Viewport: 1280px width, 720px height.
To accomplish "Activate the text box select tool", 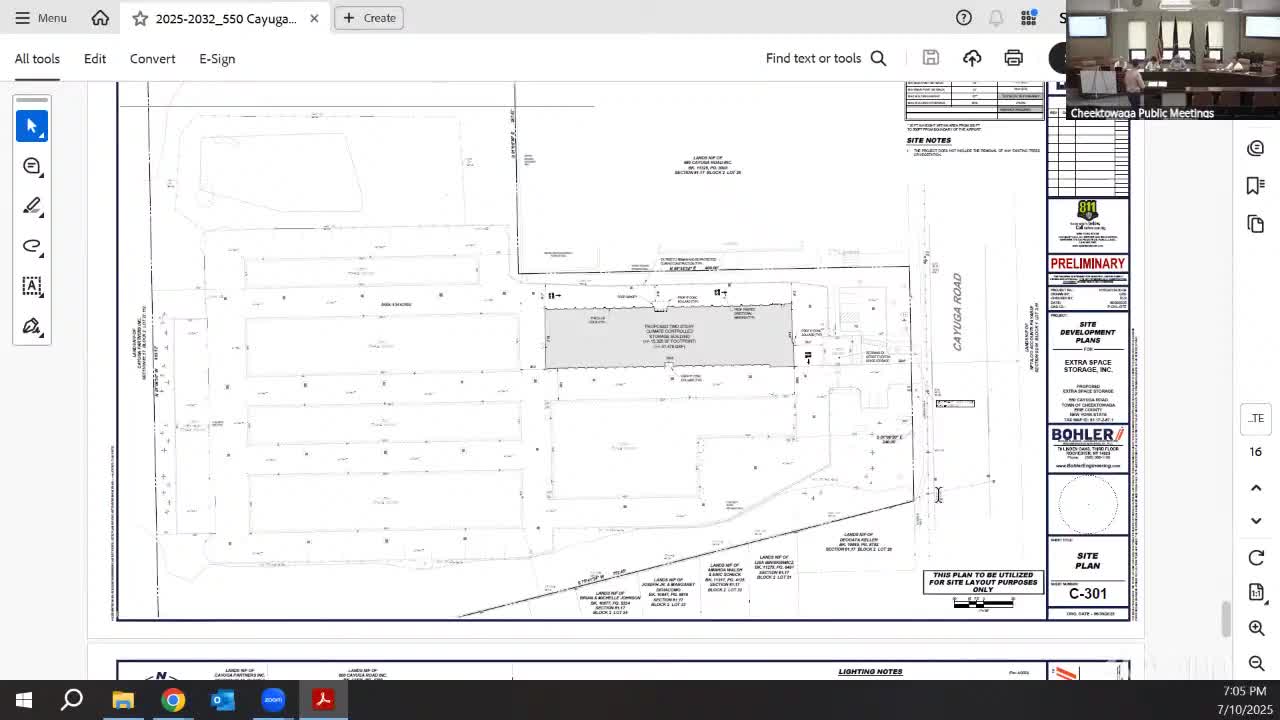I will [x=32, y=286].
